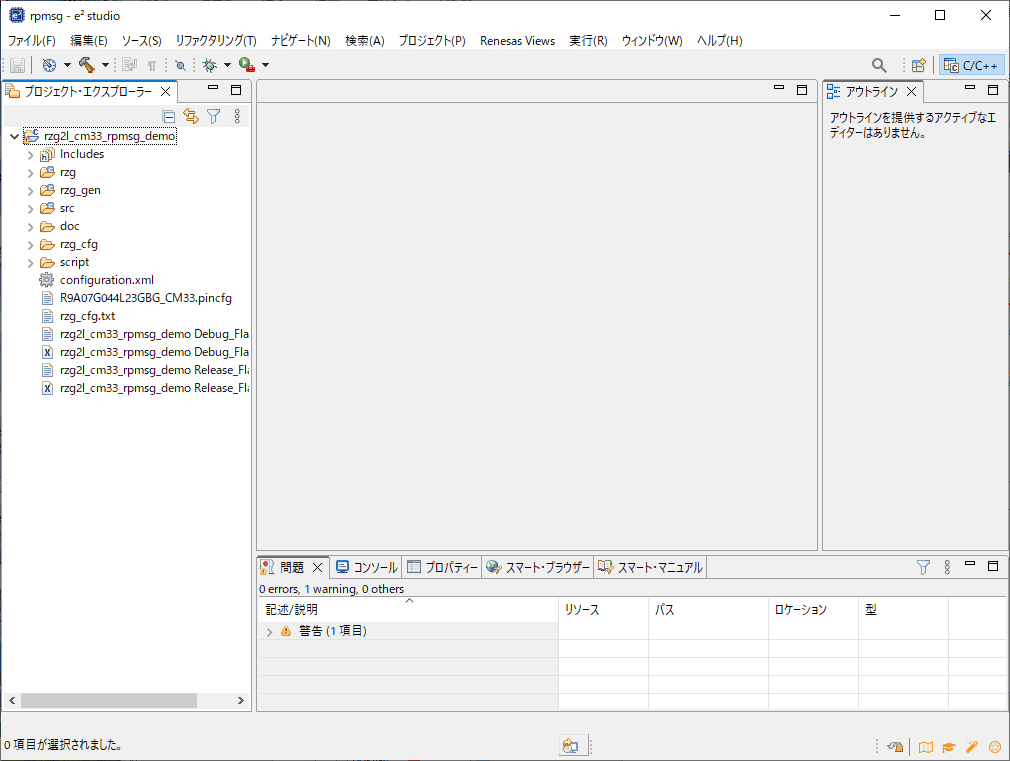Click Project Explorer horizontal scrollbar thumb
Screen dimensions: 1010x761
(109, 700)
